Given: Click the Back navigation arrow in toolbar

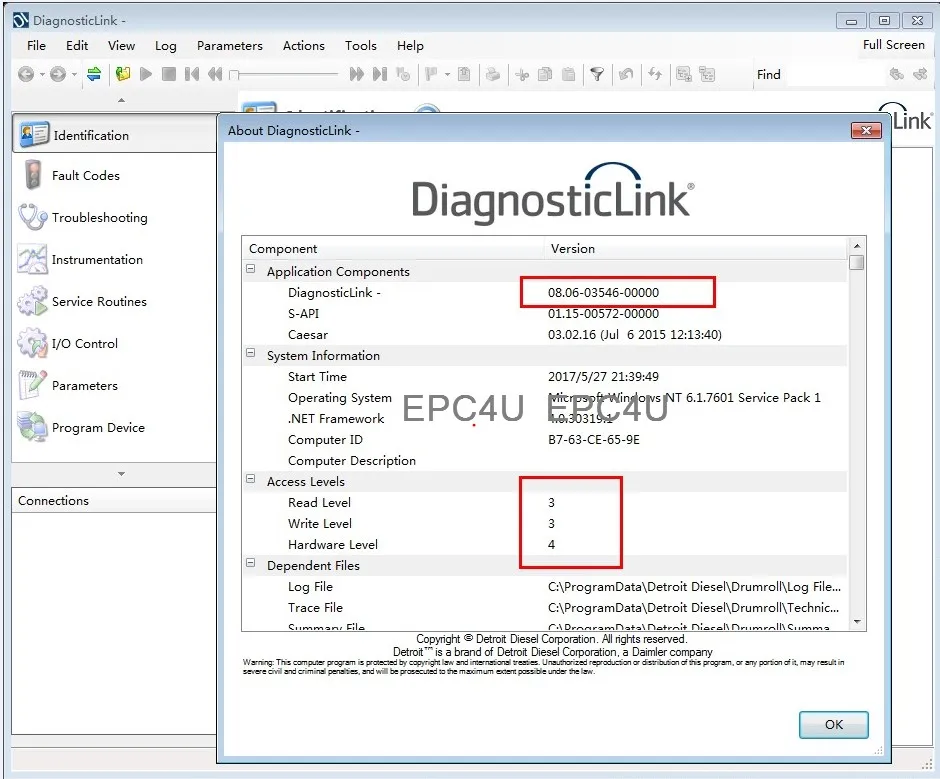Looking at the screenshot, I should coord(26,74).
